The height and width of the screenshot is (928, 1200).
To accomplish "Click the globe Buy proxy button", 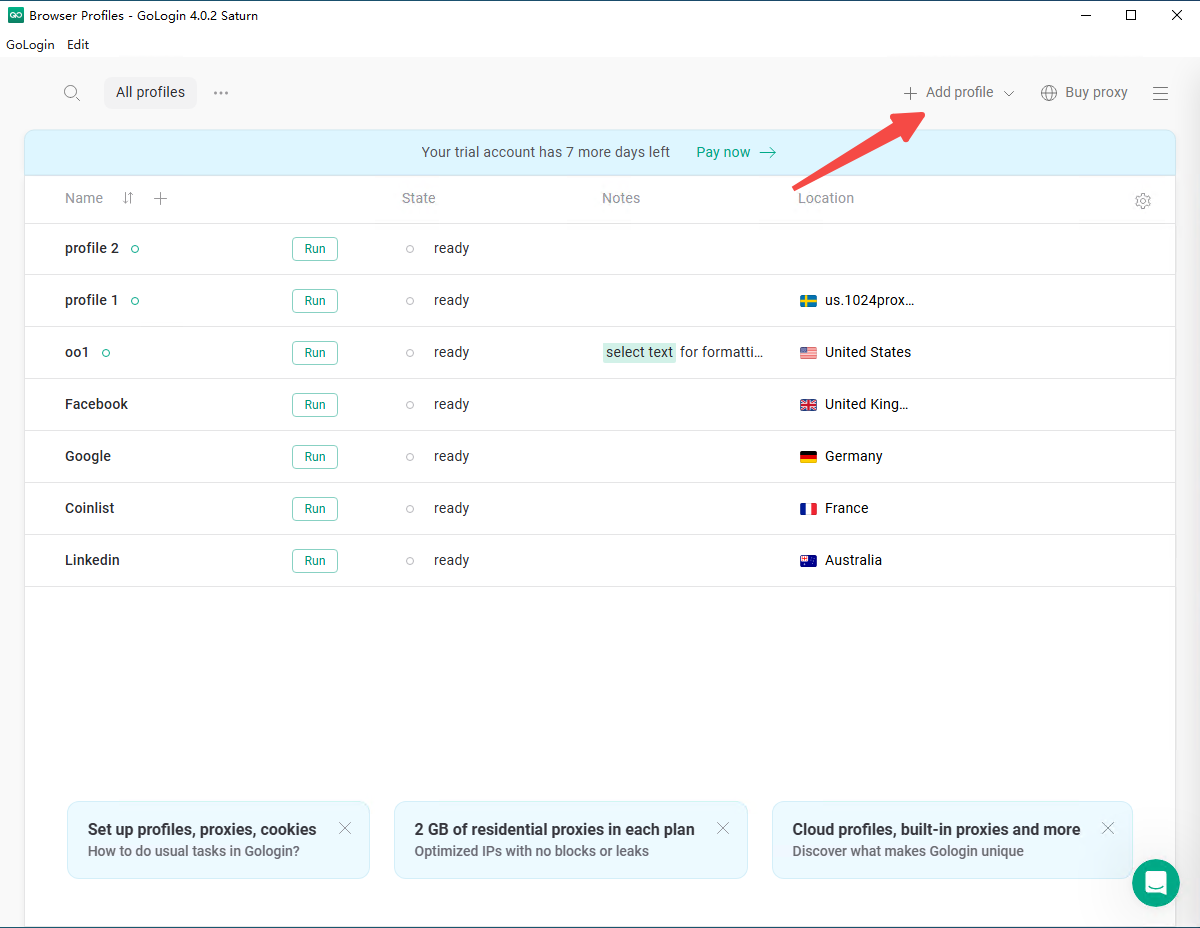I will click(x=1084, y=93).
